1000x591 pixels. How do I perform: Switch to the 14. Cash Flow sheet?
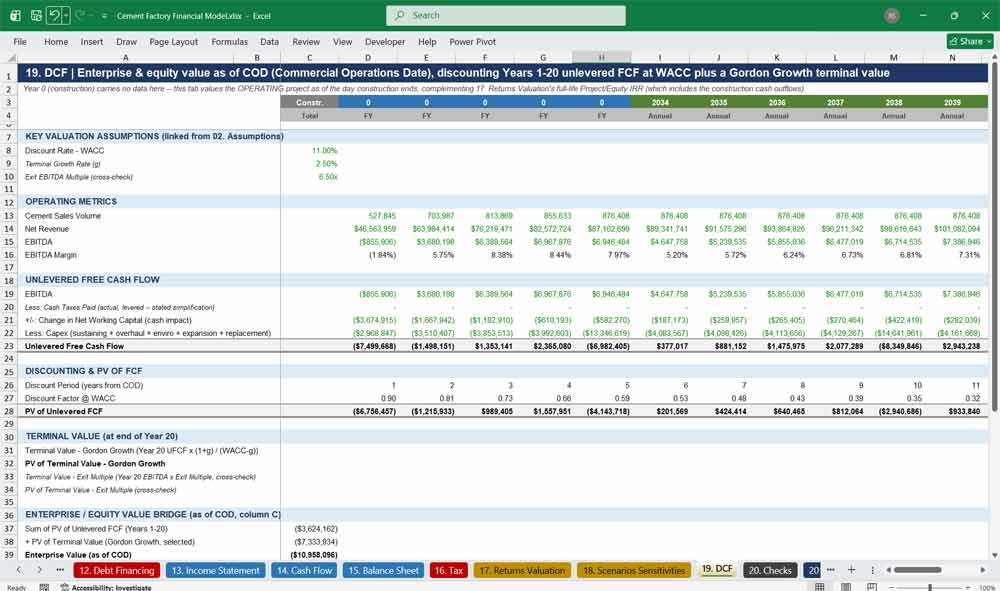point(304,571)
